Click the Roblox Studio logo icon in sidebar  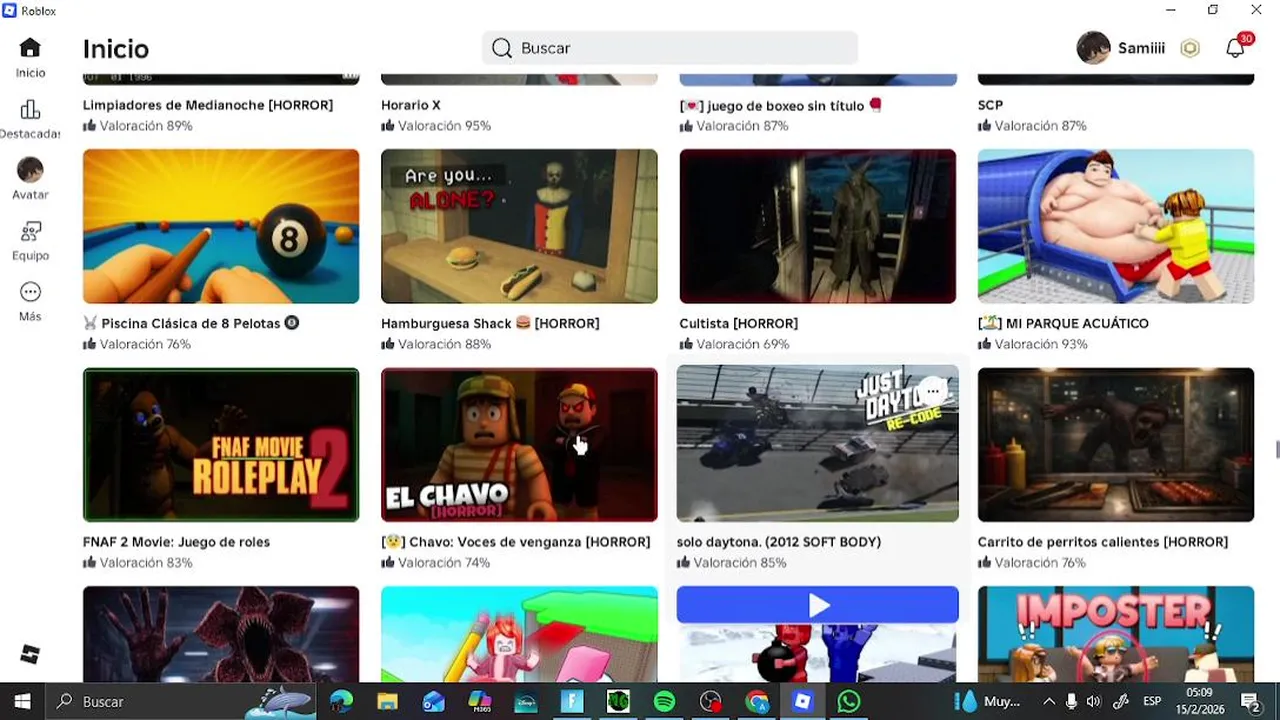[30, 654]
